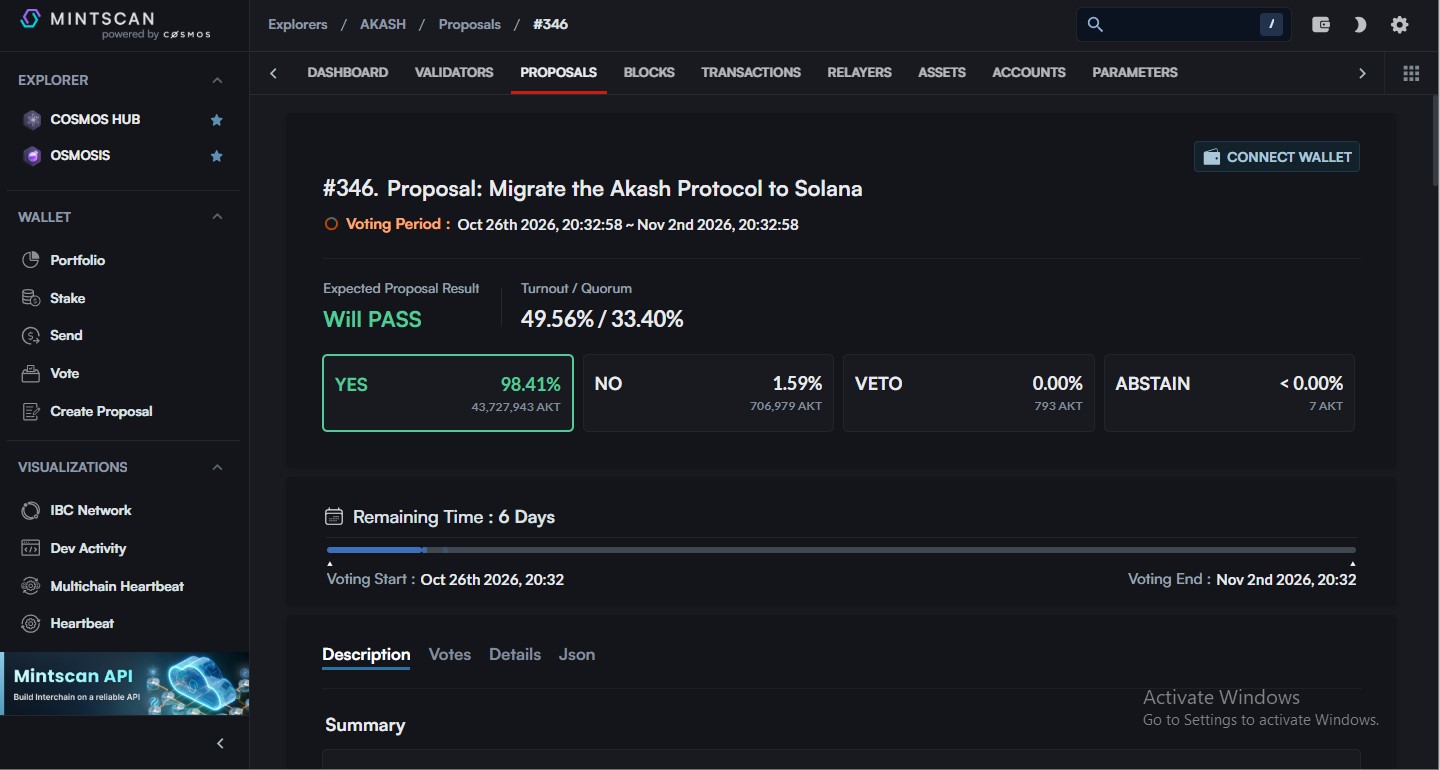1440x770 pixels.
Task: Click the Multichain Heartbeat icon
Action: [31, 586]
